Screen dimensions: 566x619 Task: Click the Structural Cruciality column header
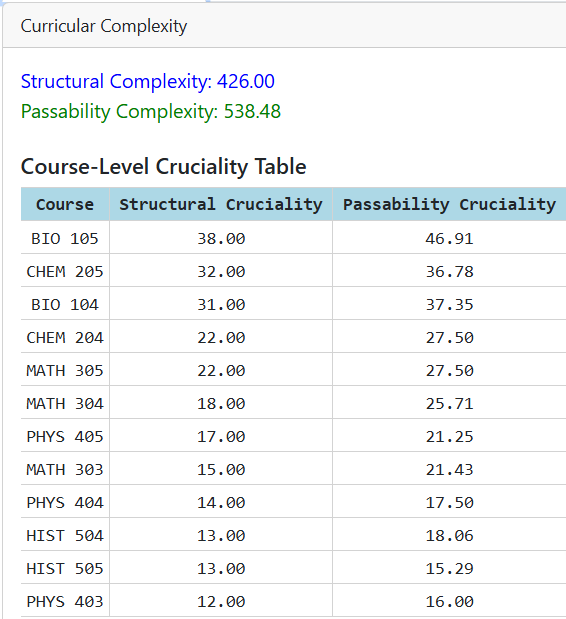coord(221,204)
